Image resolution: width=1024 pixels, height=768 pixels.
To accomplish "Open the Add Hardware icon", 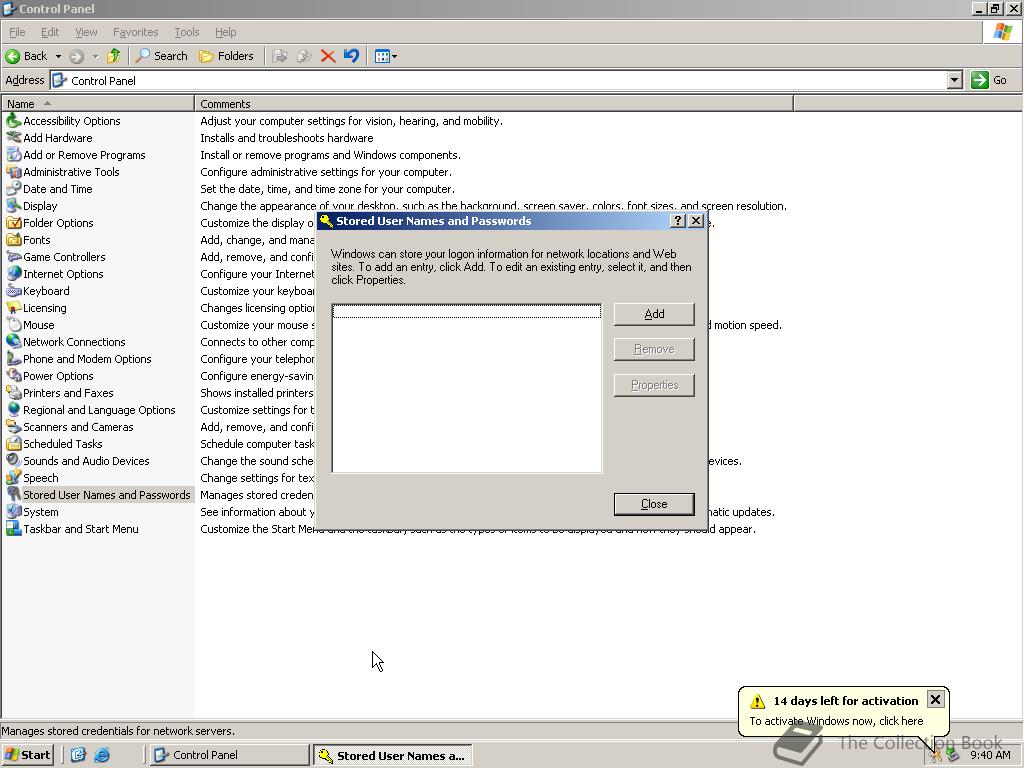I will 14,138.
